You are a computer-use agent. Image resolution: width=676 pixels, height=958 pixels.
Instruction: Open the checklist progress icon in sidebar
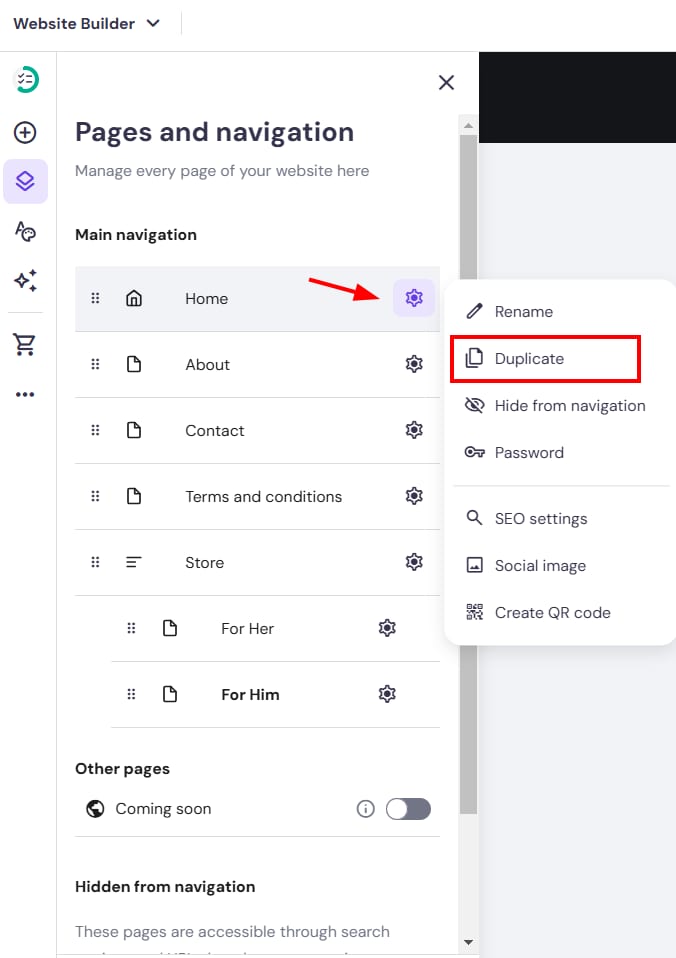click(x=26, y=79)
